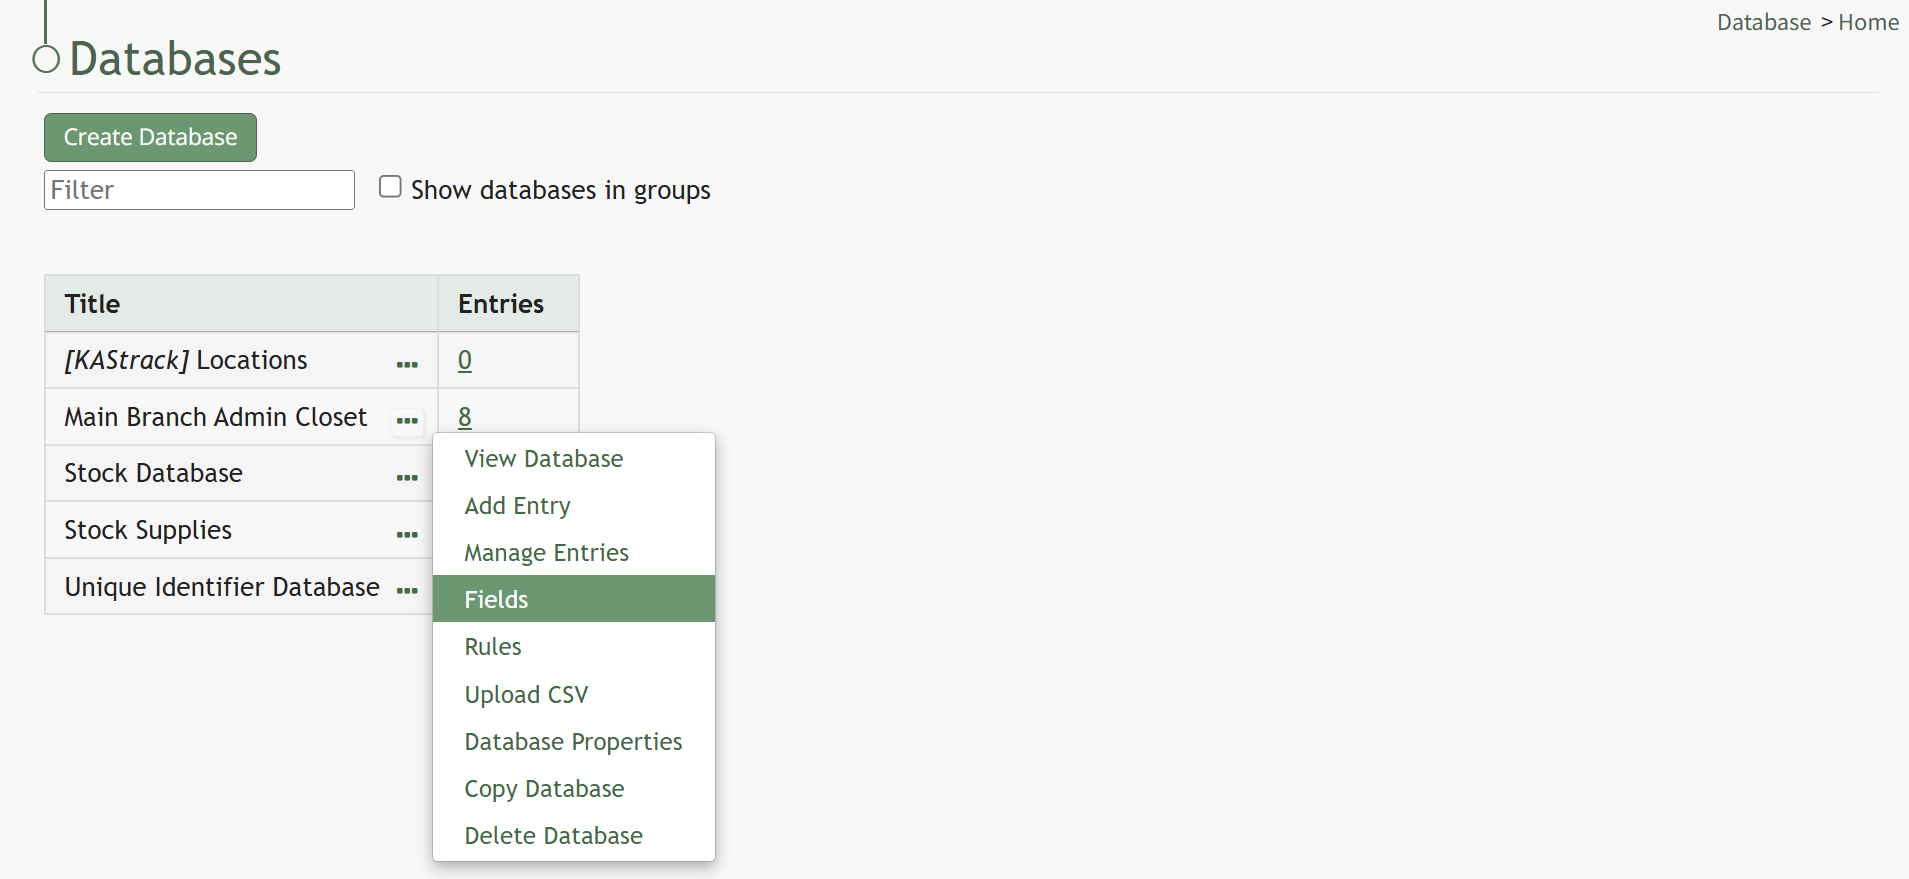Select the Main Branch Admin Closet title
The width and height of the screenshot is (1909, 879).
216,417
